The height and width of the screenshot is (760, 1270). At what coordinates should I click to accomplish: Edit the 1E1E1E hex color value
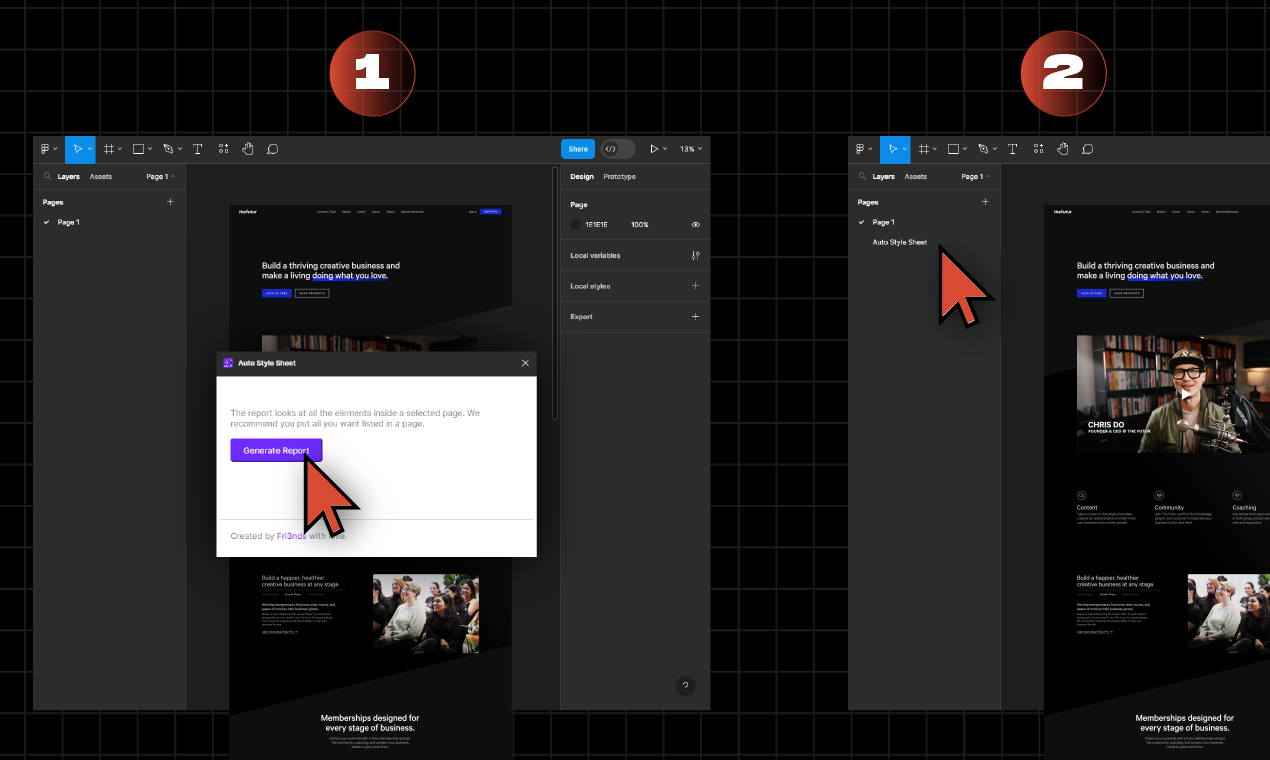coord(596,225)
